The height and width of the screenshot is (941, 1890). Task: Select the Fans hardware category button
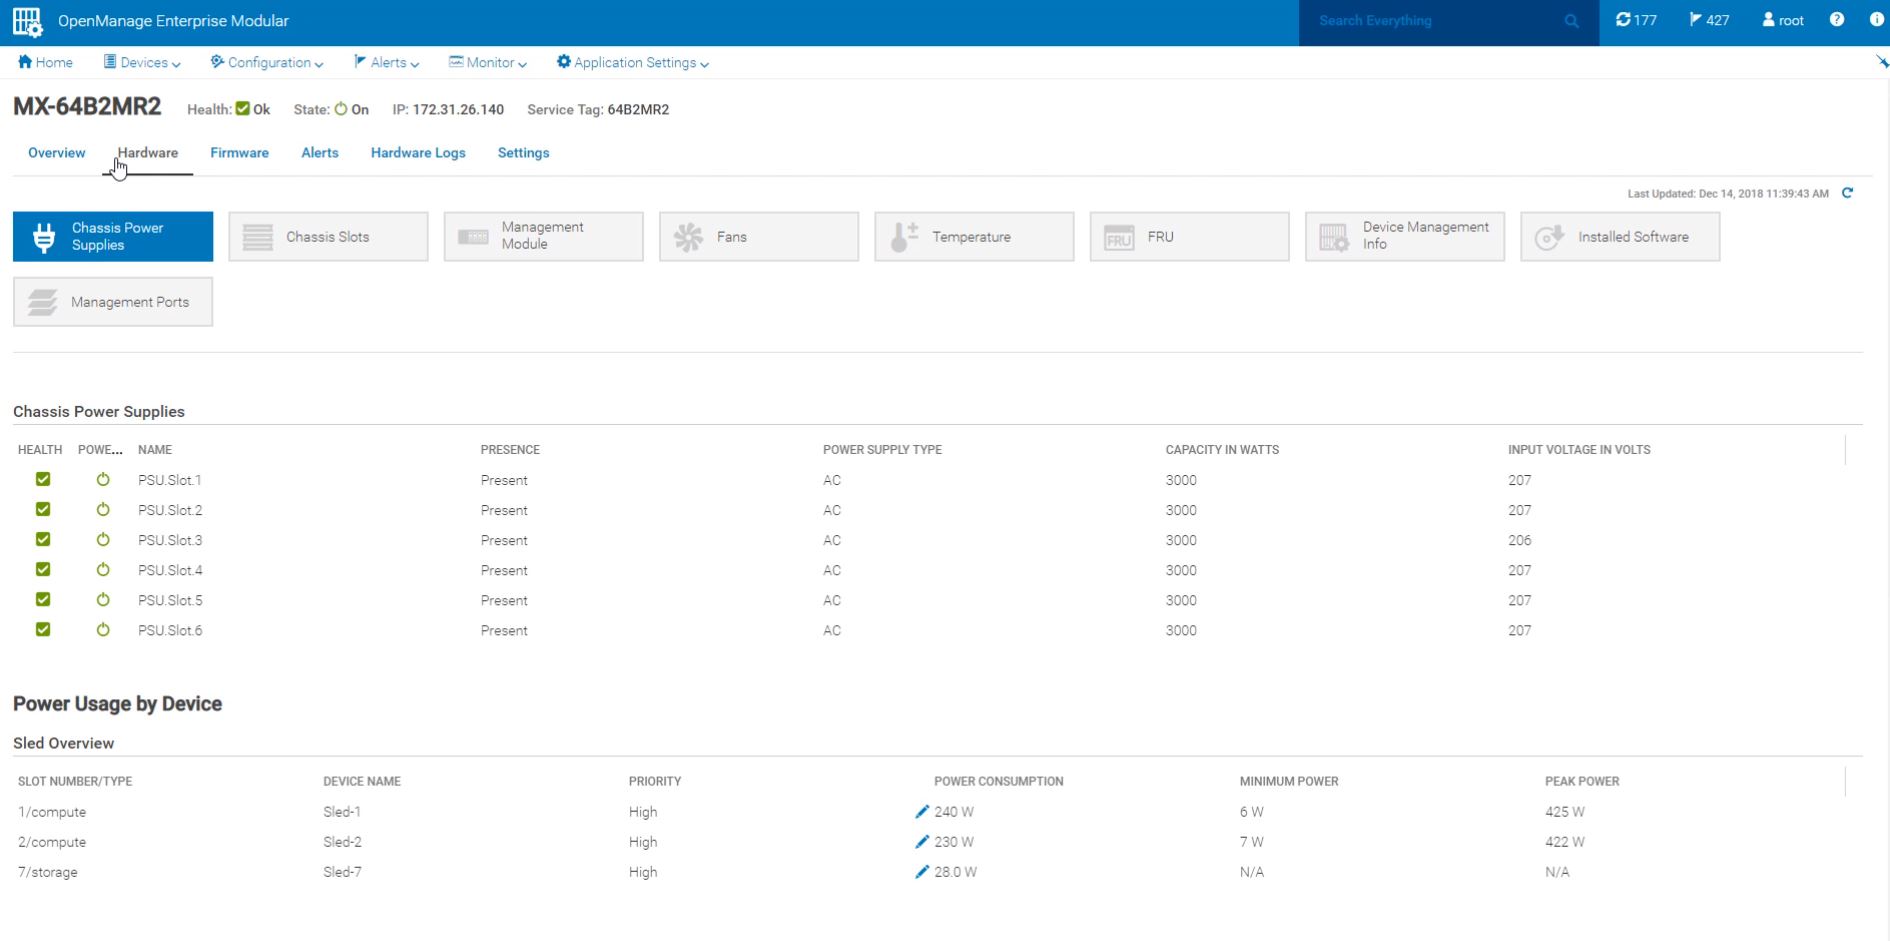click(x=758, y=237)
